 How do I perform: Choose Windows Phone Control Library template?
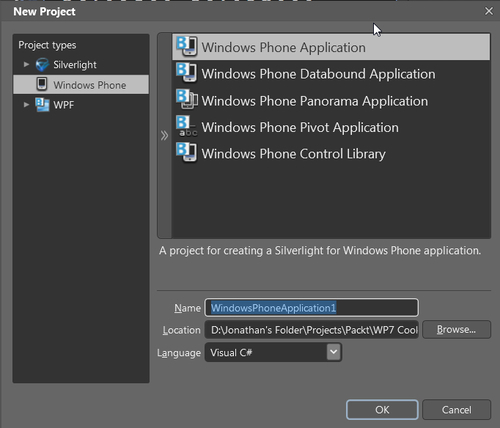[331, 154]
